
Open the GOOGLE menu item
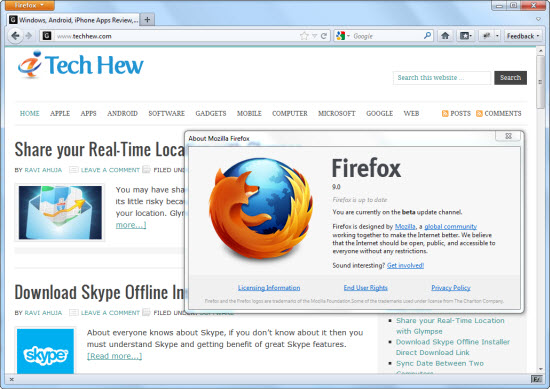[380, 113]
